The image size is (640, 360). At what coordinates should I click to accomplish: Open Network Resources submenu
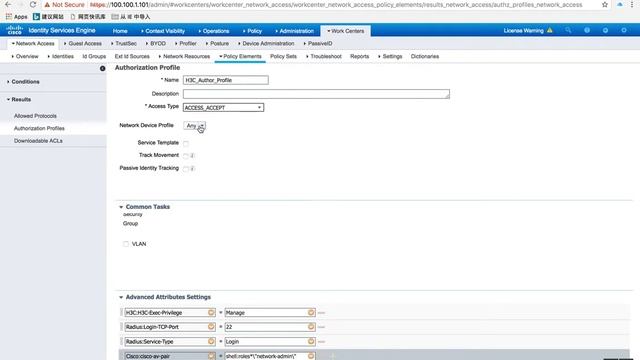tap(184, 56)
